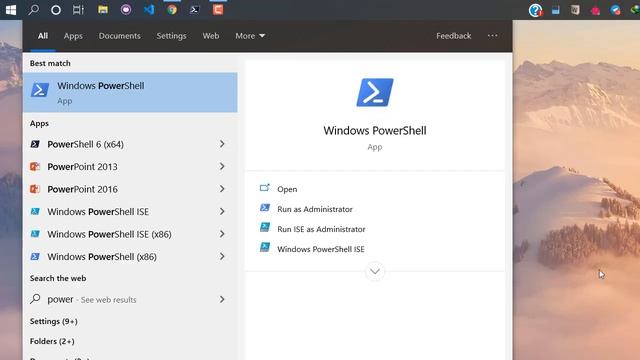640x360 pixels.
Task: Click the blue help icon in tray
Action: [535, 10]
